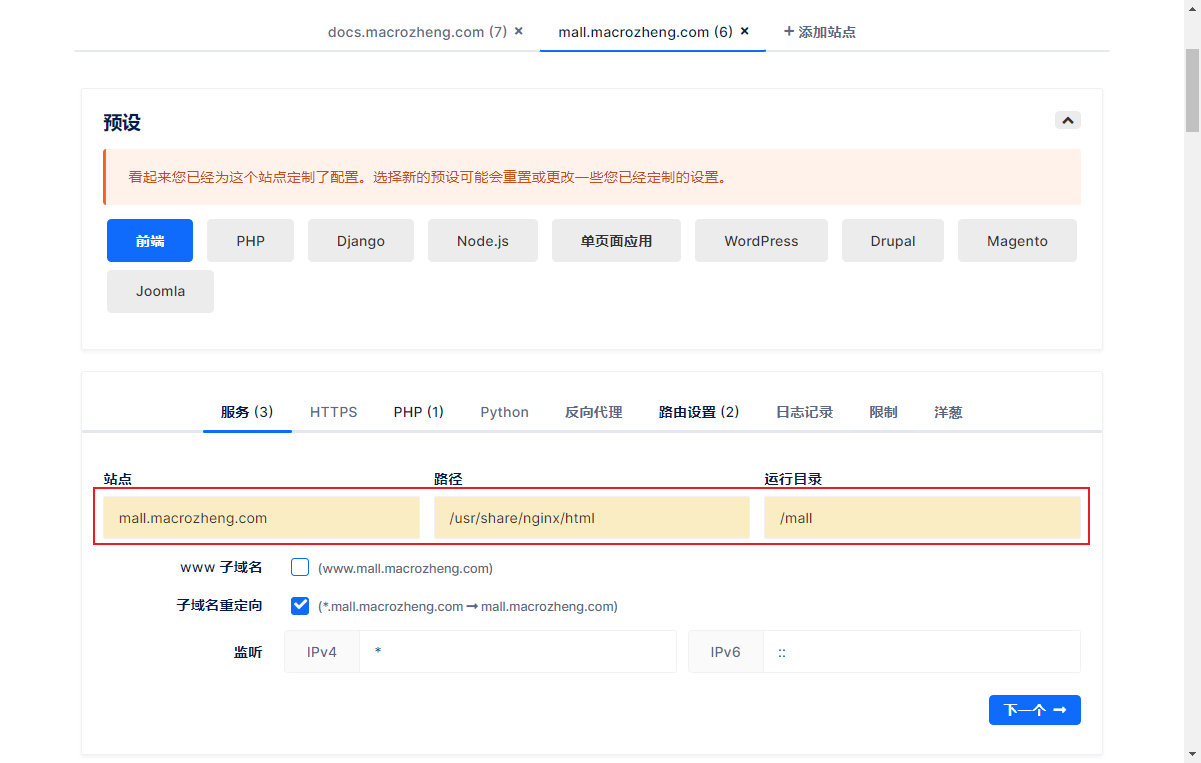1201x763 pixels.
Task: Select the Django preset
Action: [360, 241]
